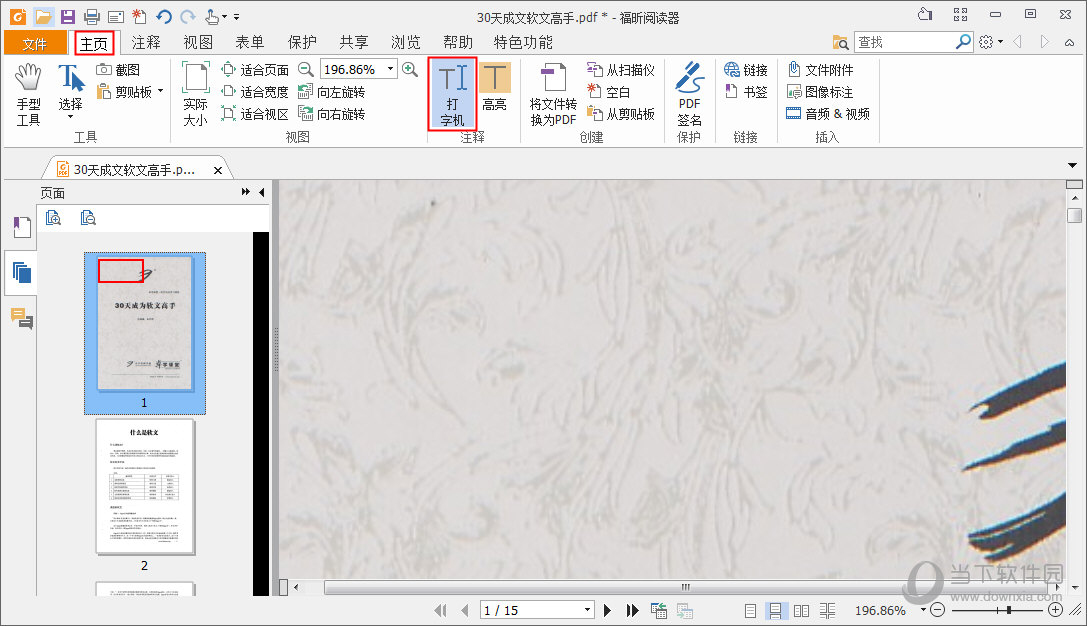This screenshot has height=626, width=1087.
Task: Select the 高亮 (Highlight) tool
Action: [x=495, y=94]
